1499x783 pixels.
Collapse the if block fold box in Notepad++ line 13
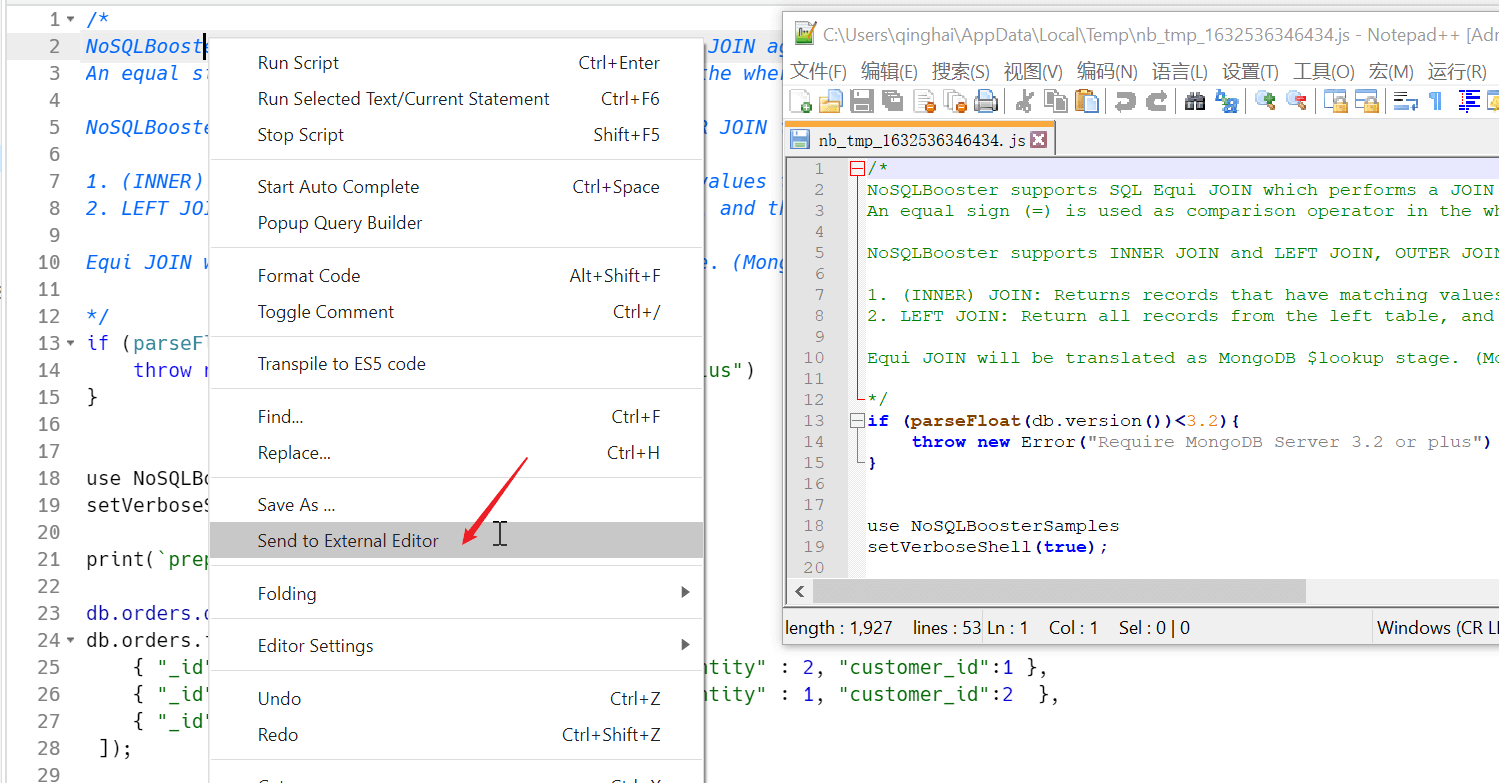click(x=857, y=421)
